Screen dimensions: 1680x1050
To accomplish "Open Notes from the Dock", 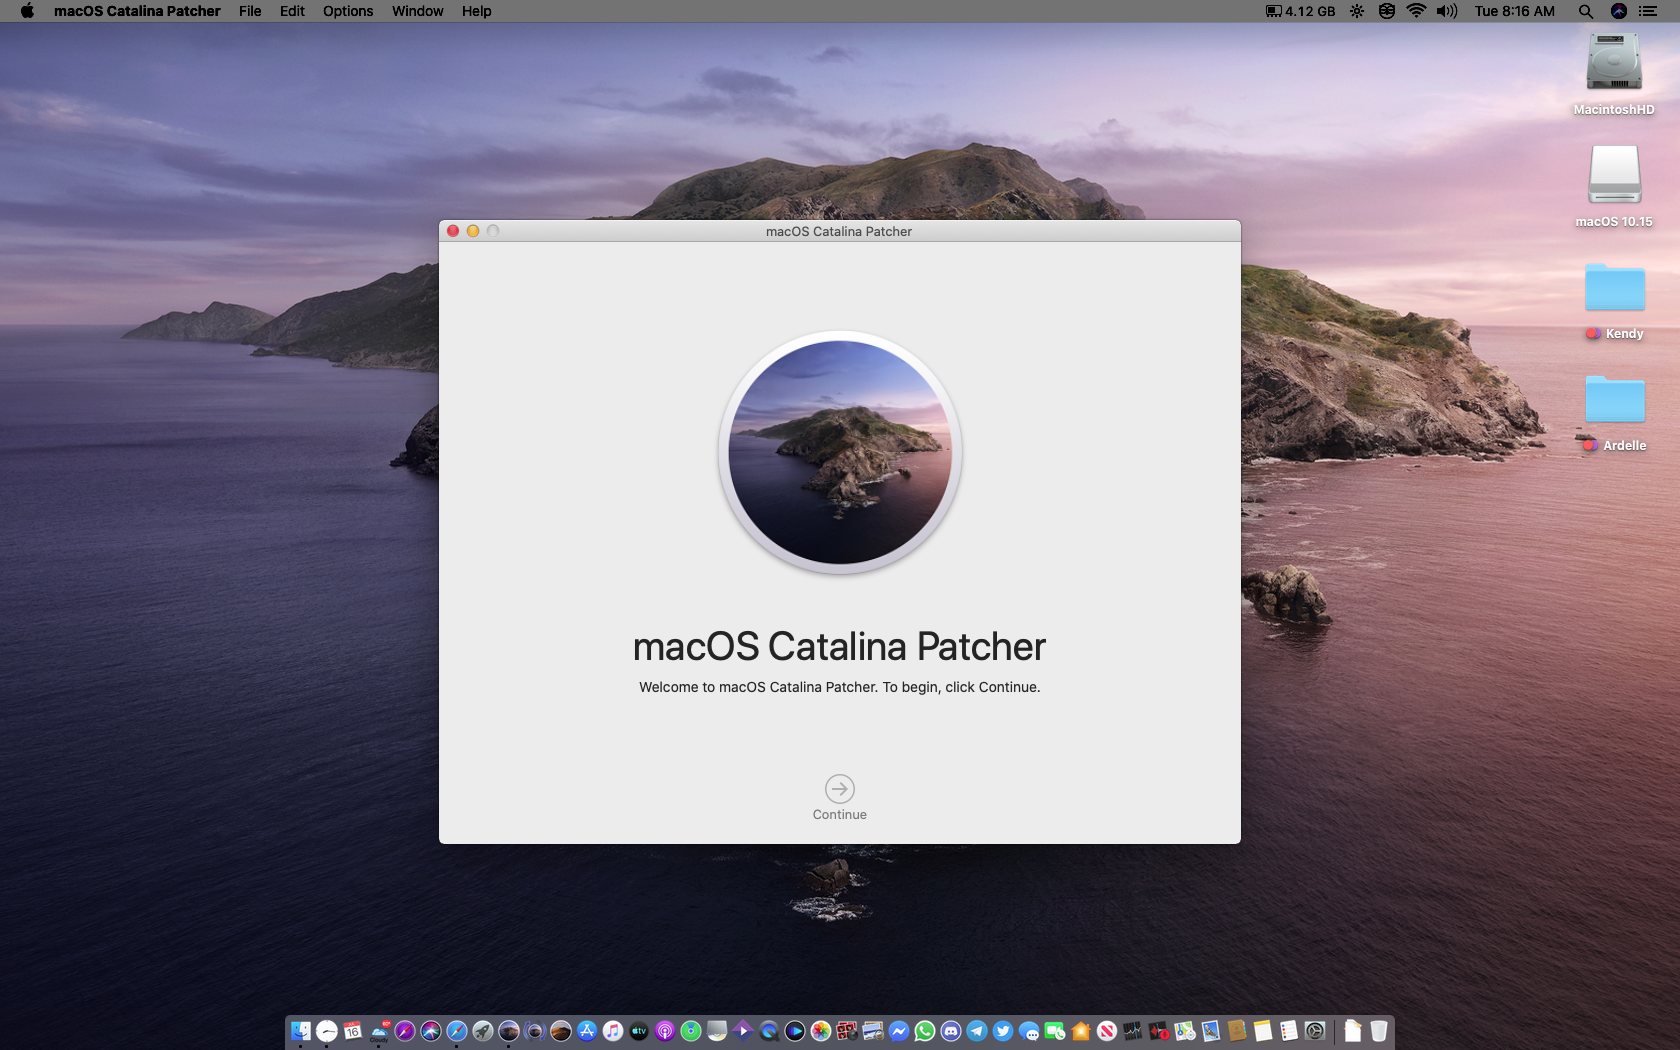I will [1263, 1031].
